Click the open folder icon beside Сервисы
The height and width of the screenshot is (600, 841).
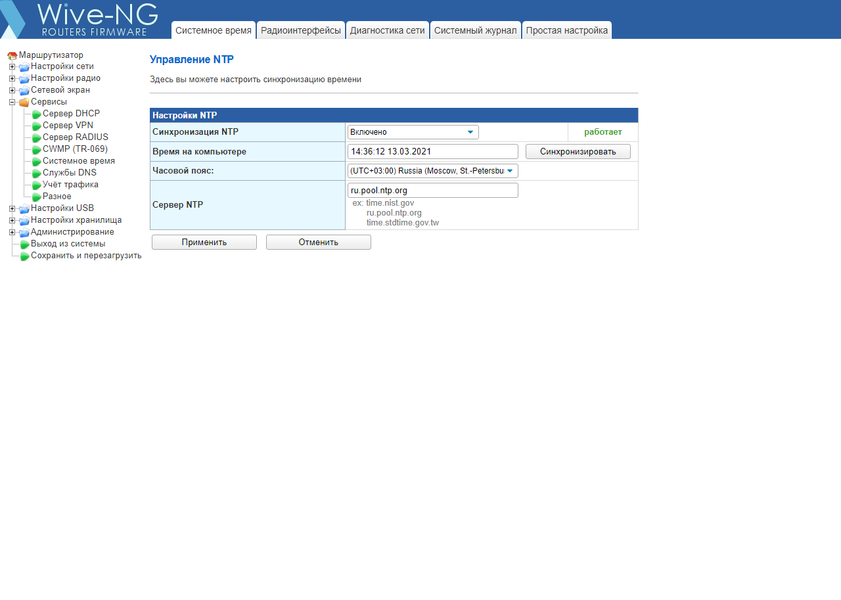tap(24, 102)
